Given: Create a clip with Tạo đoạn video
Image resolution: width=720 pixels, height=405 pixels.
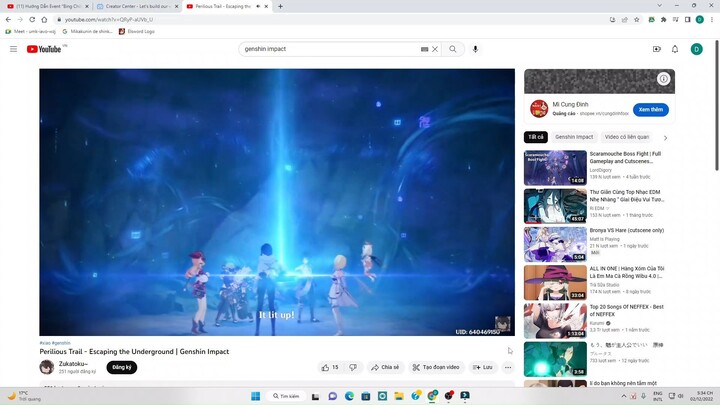Looking at the screenshot, I should click(x=436, y=367).
